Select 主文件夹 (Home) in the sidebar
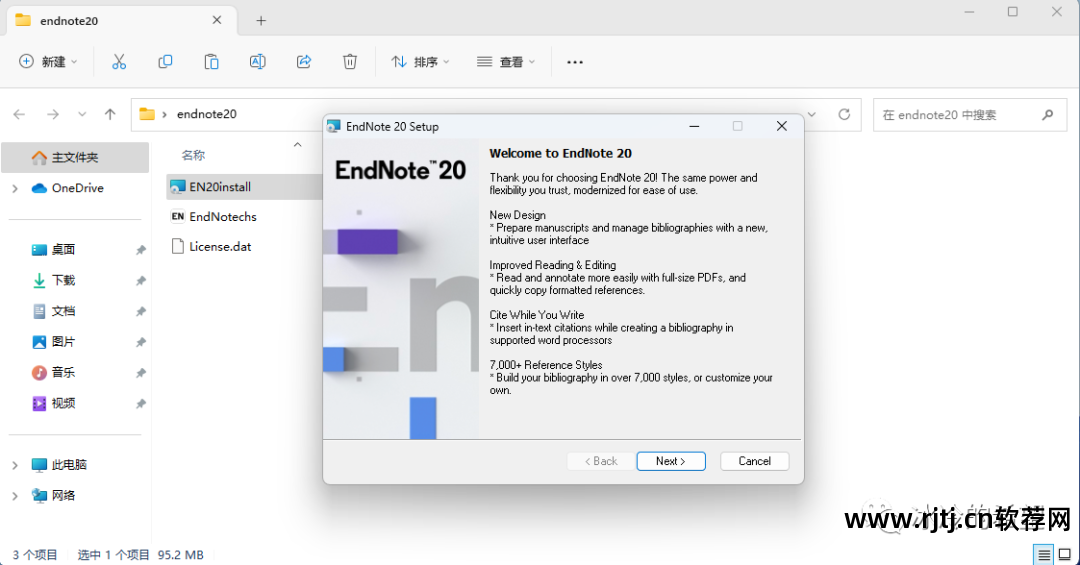 pyautogui.click(x=75, y=157)
